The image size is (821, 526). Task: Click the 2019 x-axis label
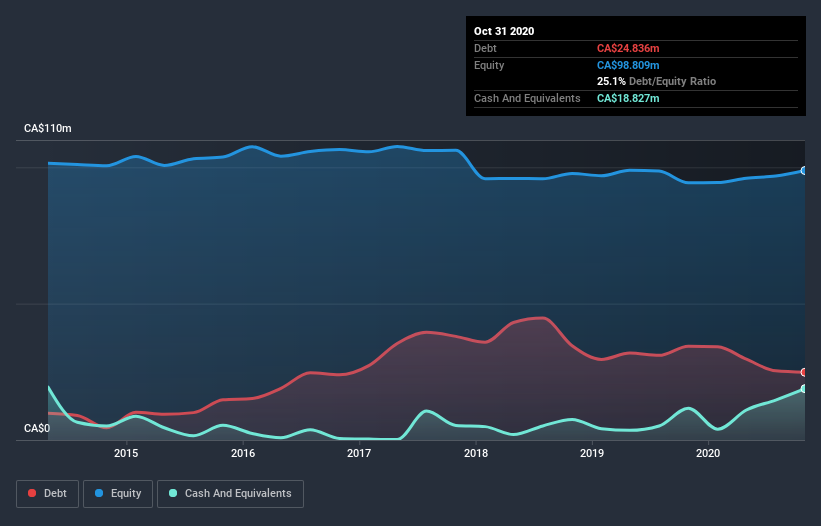pyautogui.click(x=592, y=453)
